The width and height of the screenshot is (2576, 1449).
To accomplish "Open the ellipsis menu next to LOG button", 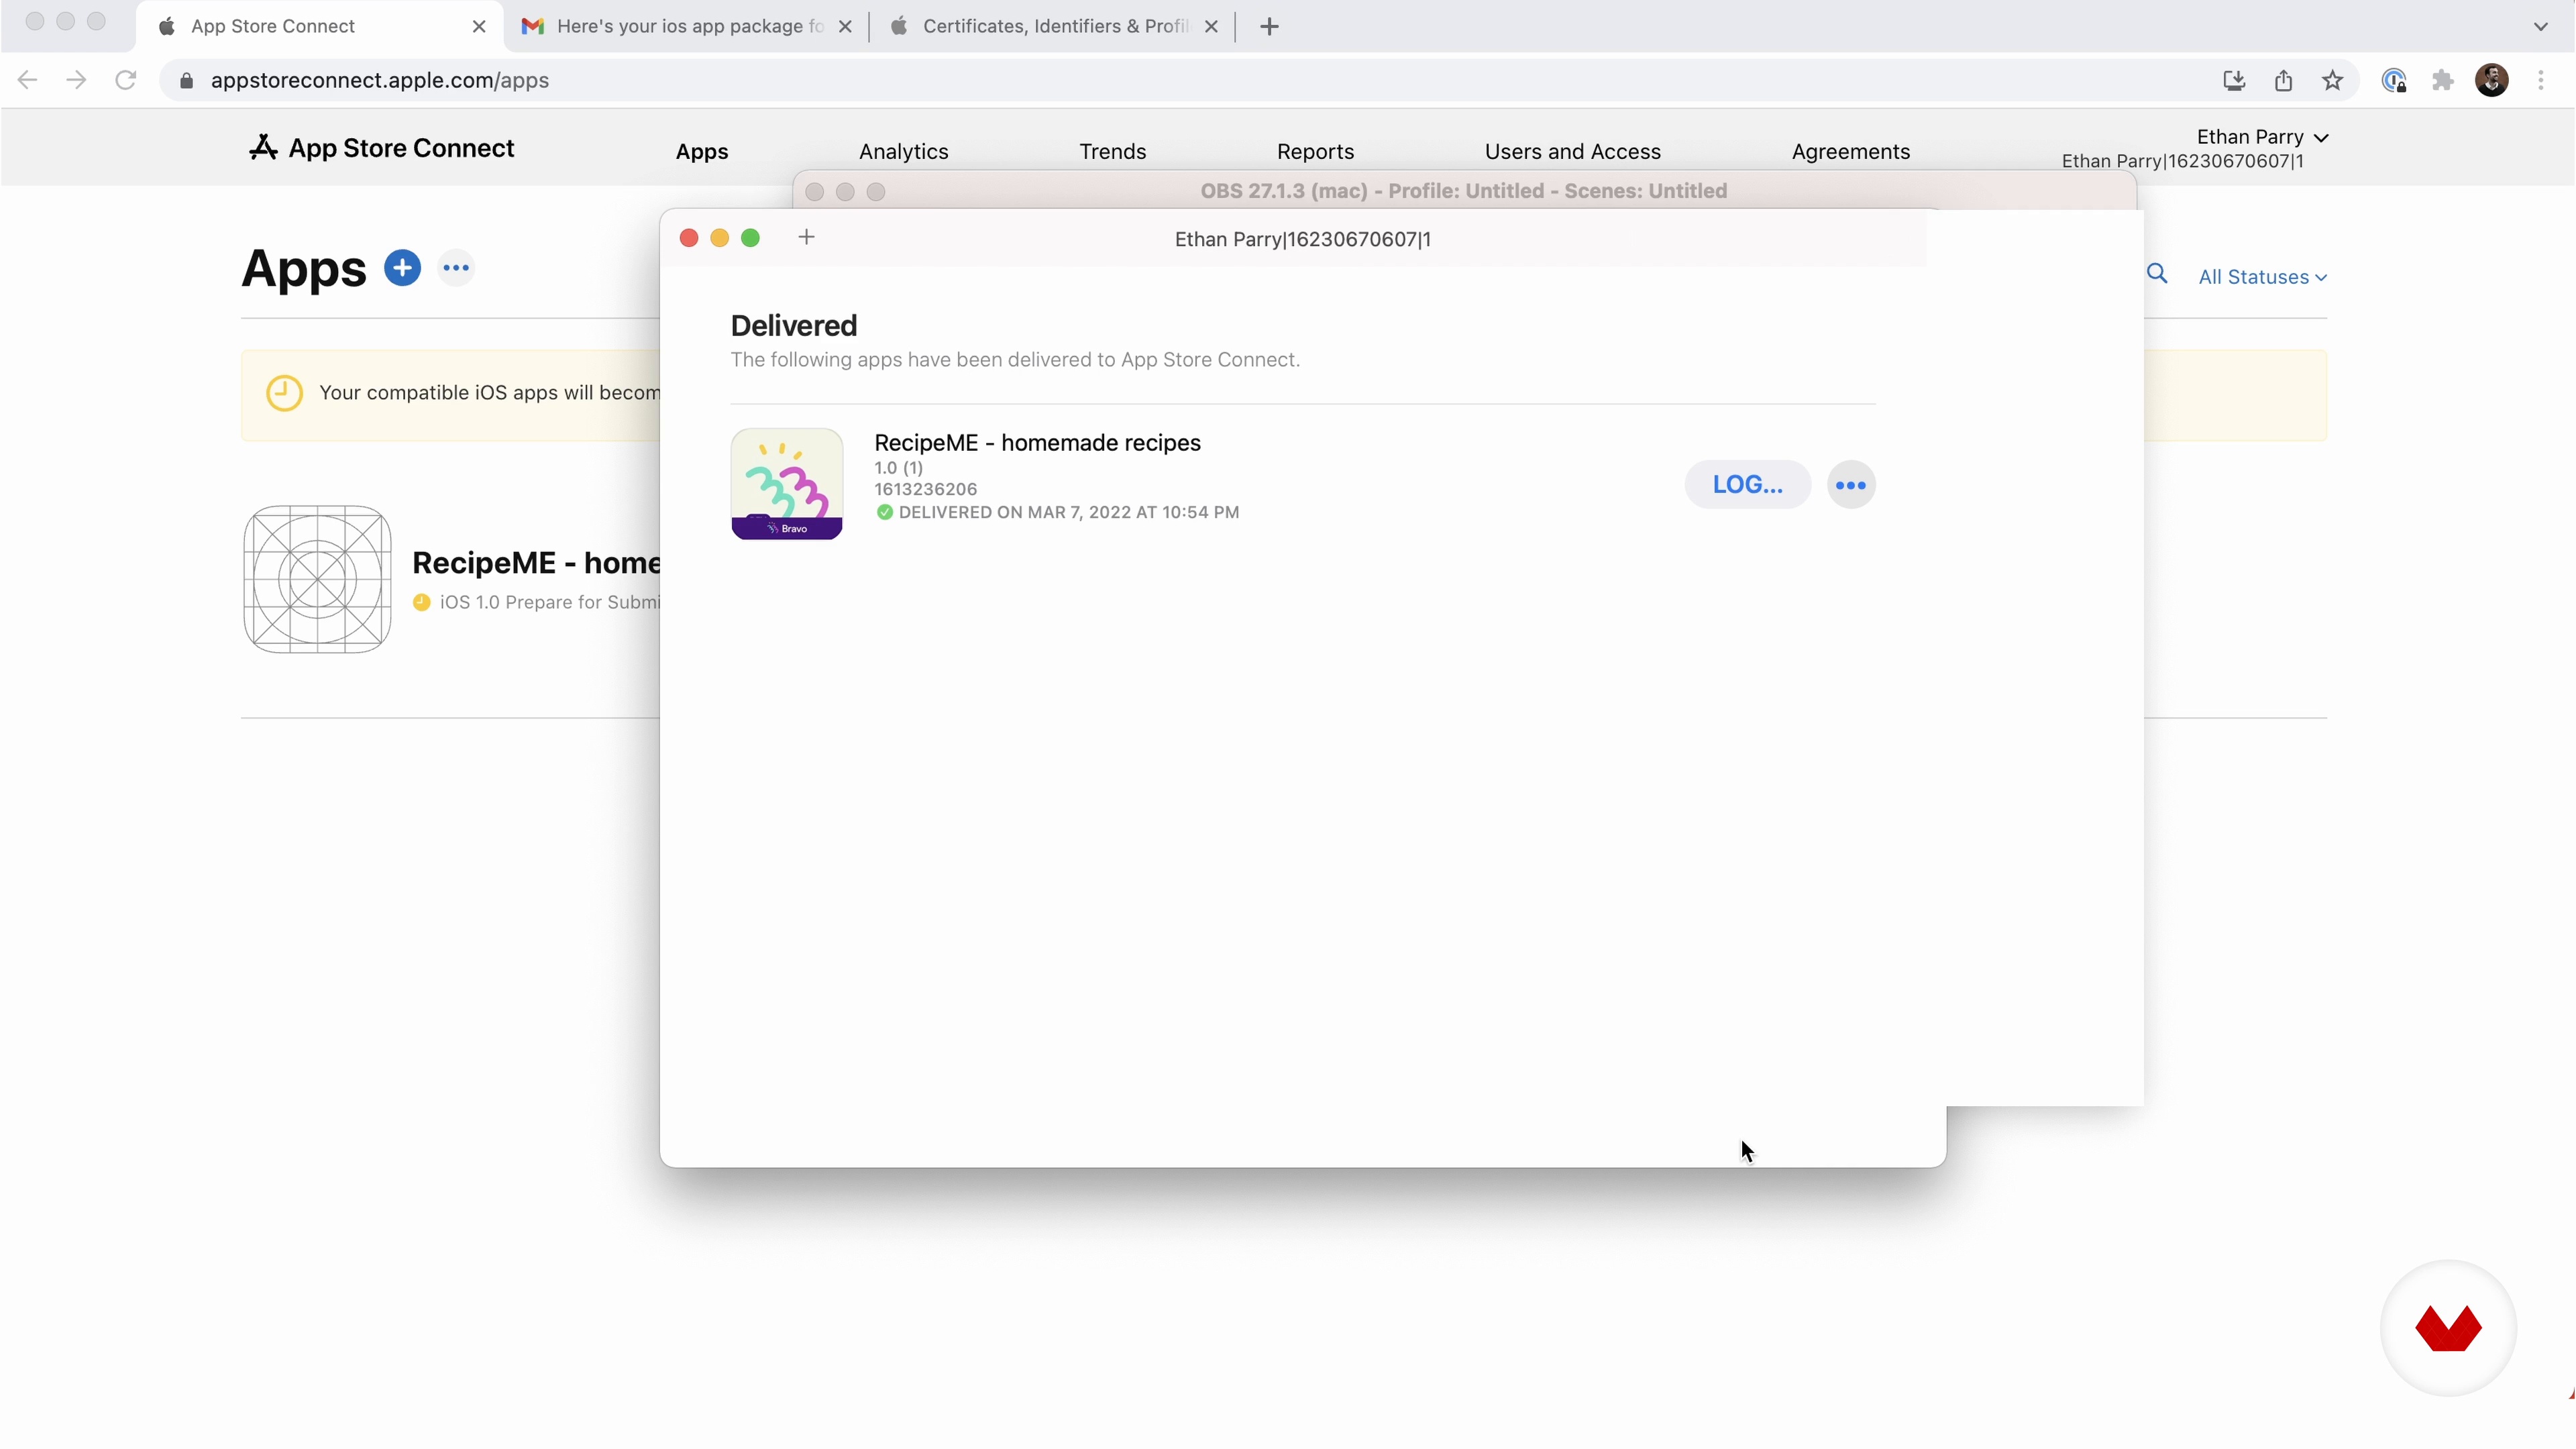I will [1850, 485].
